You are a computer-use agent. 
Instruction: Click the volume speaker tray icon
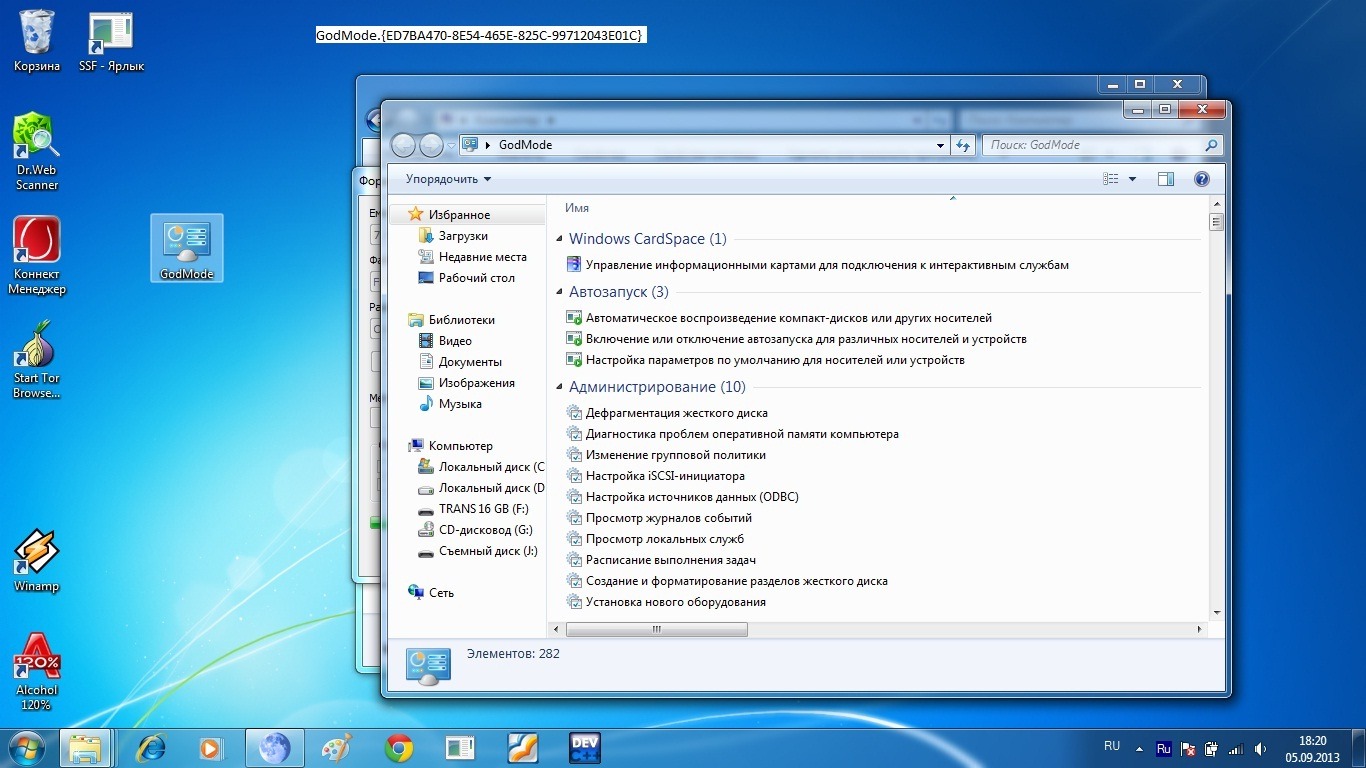click(1260, 748)
